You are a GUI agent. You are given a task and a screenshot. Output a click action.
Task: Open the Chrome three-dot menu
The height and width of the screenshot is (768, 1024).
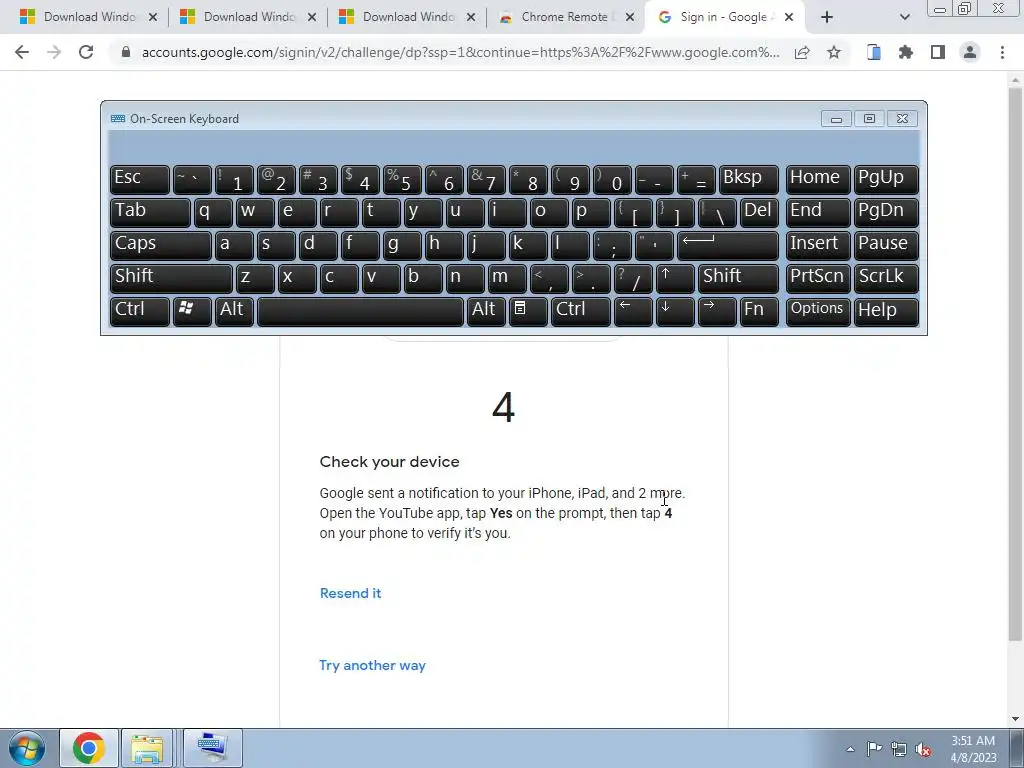1002,52
